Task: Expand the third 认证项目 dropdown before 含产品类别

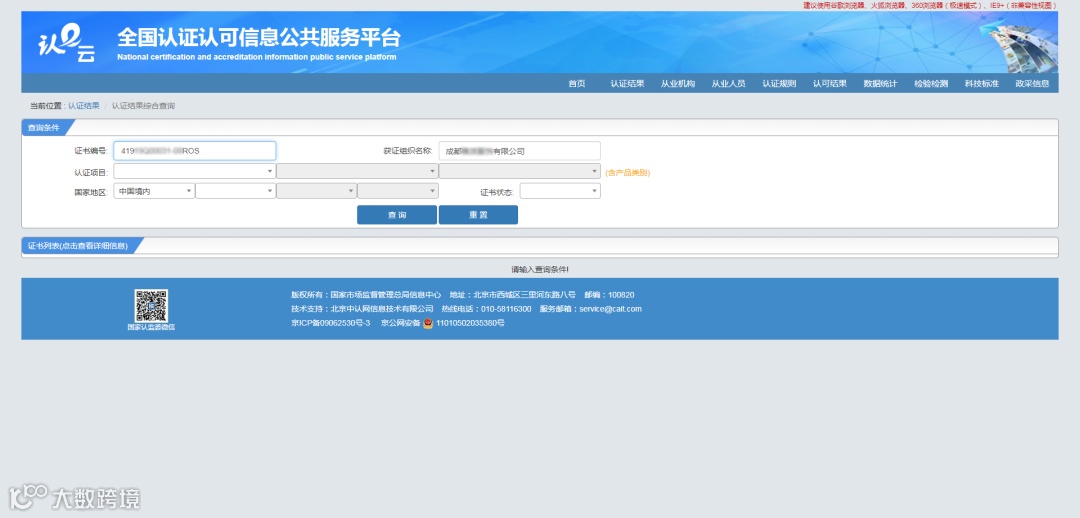Action: tap(519, 171)
